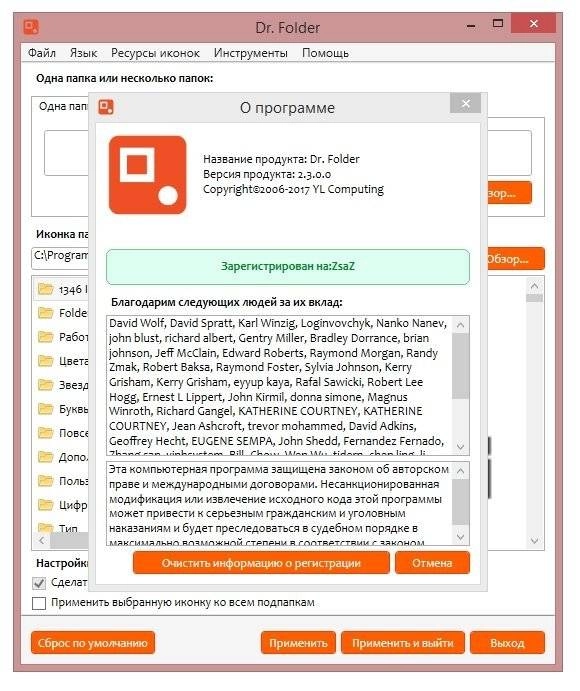Image resolution: width=580 pixels, height=691 pixels.
Task: Click Версия продукта: 2.3.0.0 text
Action: click(x=267, y=175)
